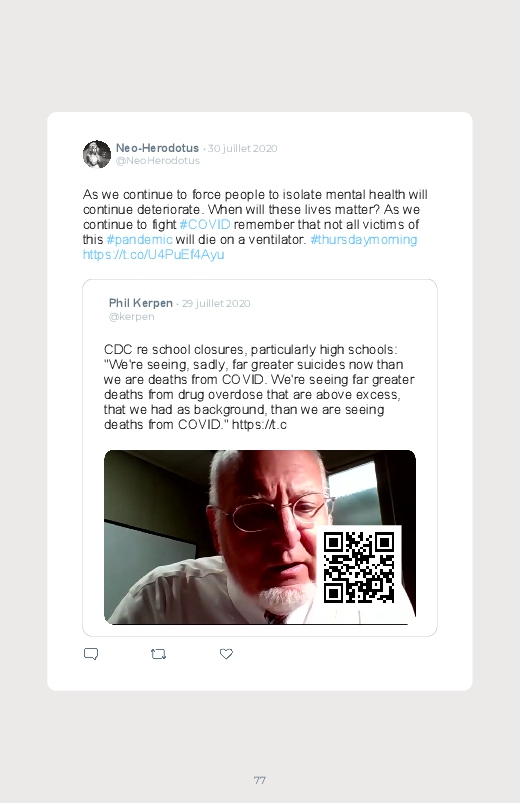Open the #thursdaymorning hashtag
The height and width of the screenshot is (803, 520).
coord(364,240)
